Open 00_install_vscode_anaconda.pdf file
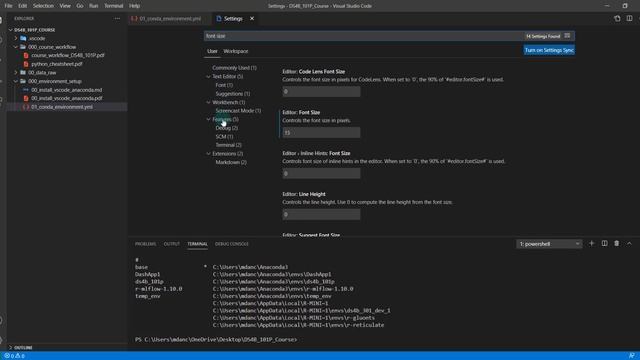This screenshot has height=360, width=640. coord(67,98)
